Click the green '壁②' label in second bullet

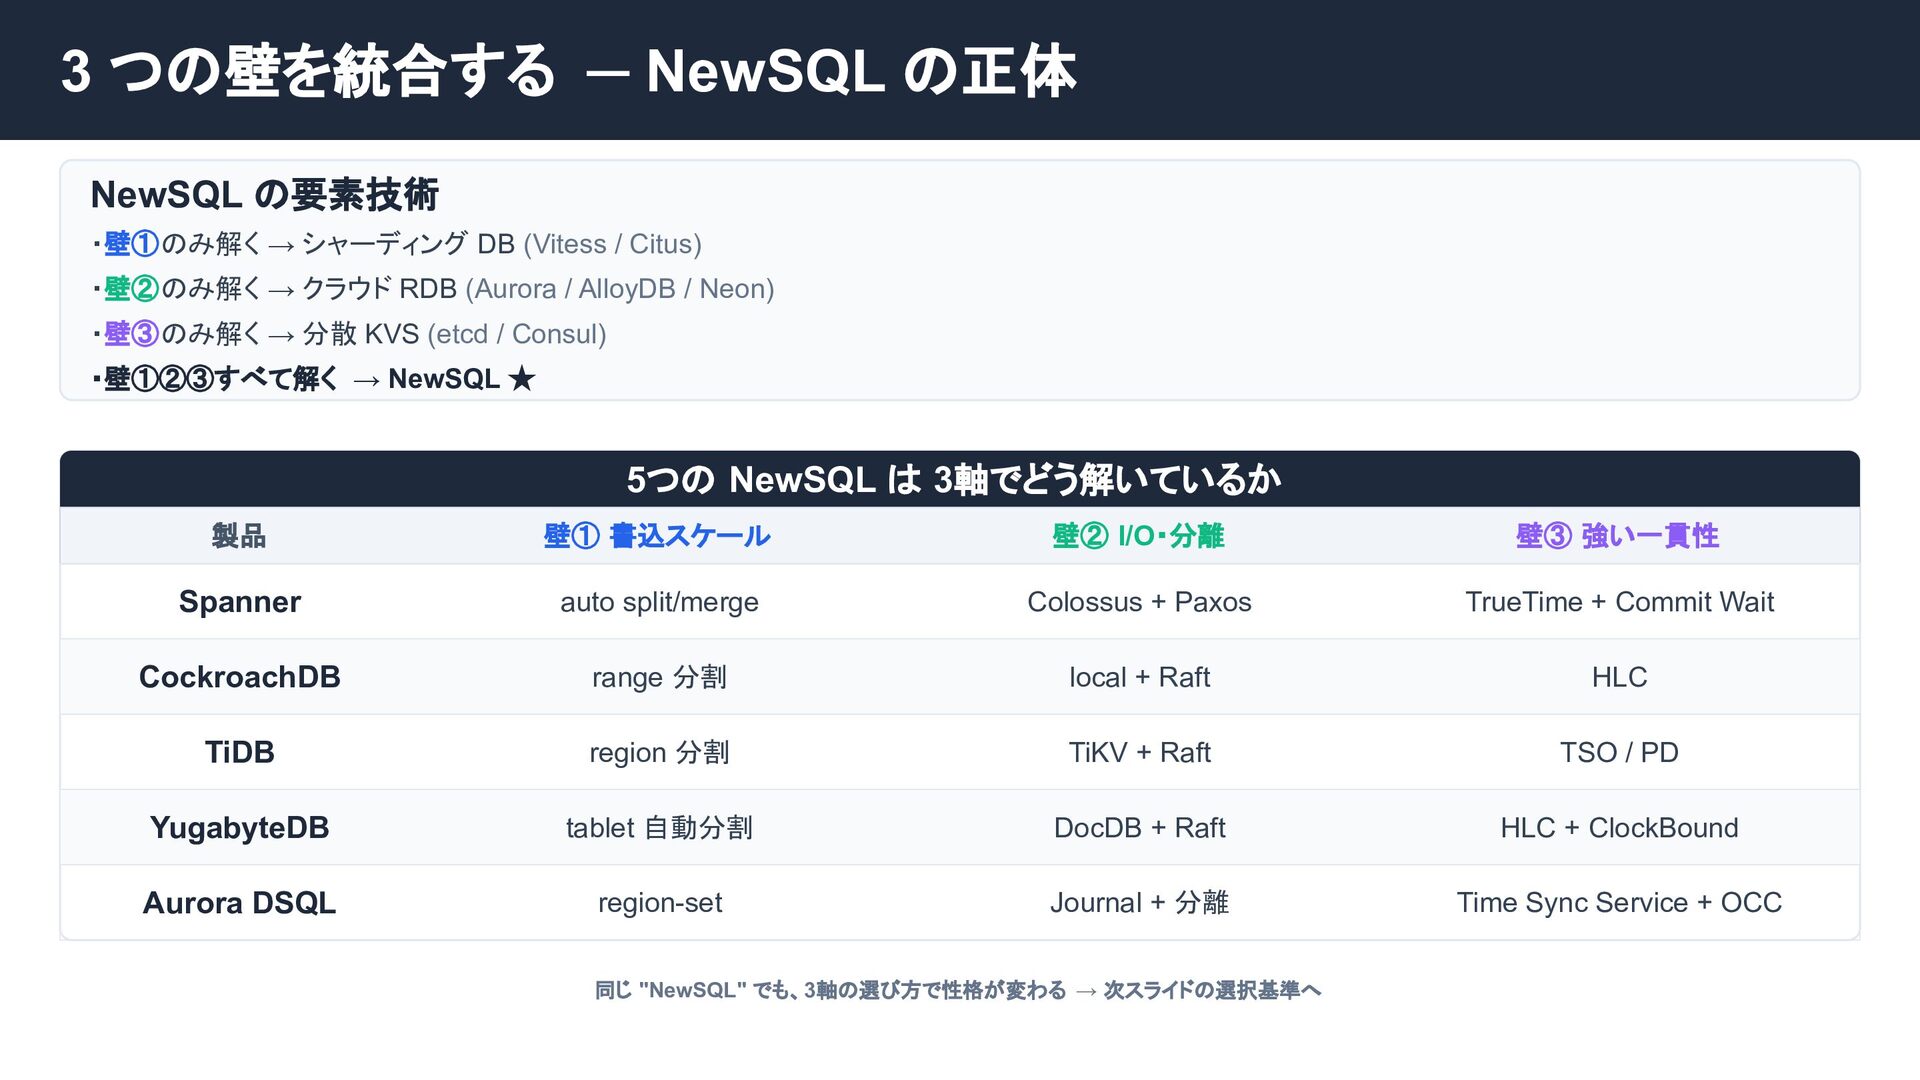pos(131,289)
